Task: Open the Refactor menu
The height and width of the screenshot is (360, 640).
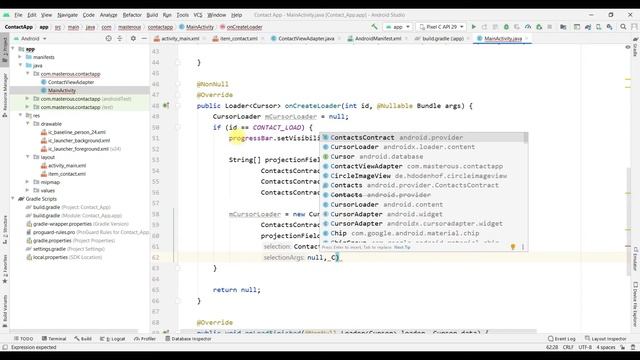Action: (x=132, y=15)
